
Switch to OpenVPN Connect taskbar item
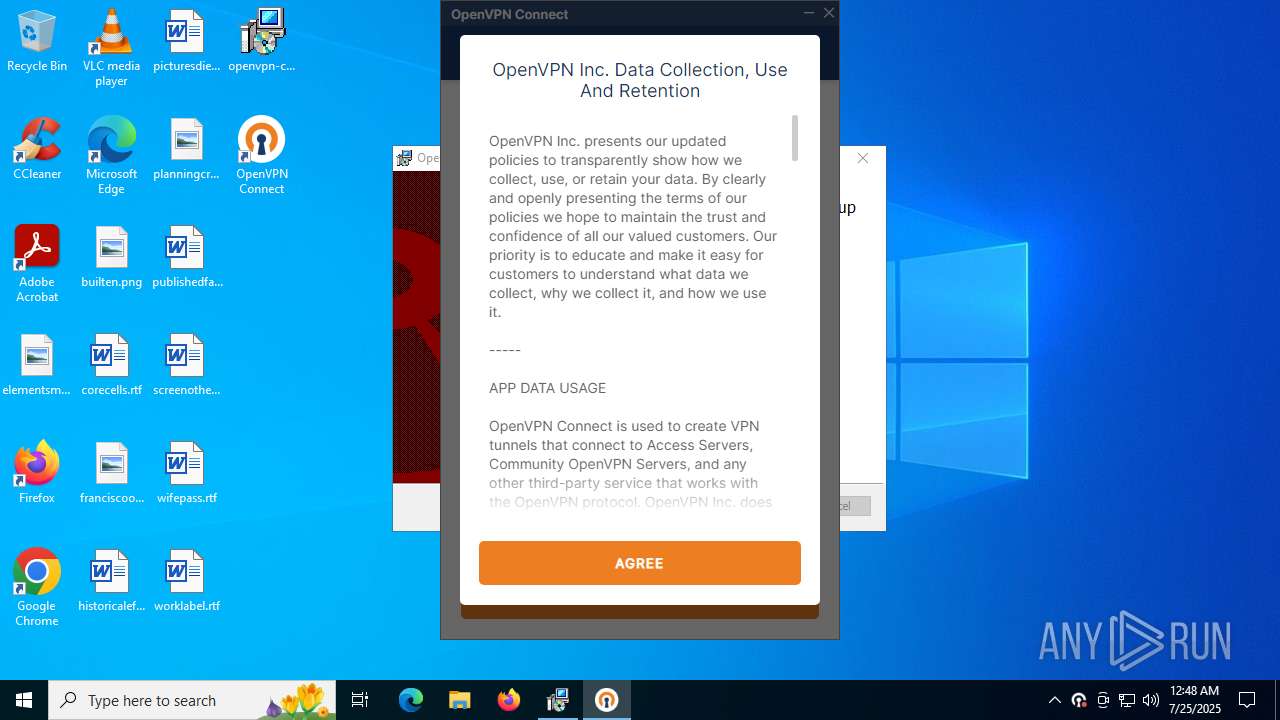(606, 700)
